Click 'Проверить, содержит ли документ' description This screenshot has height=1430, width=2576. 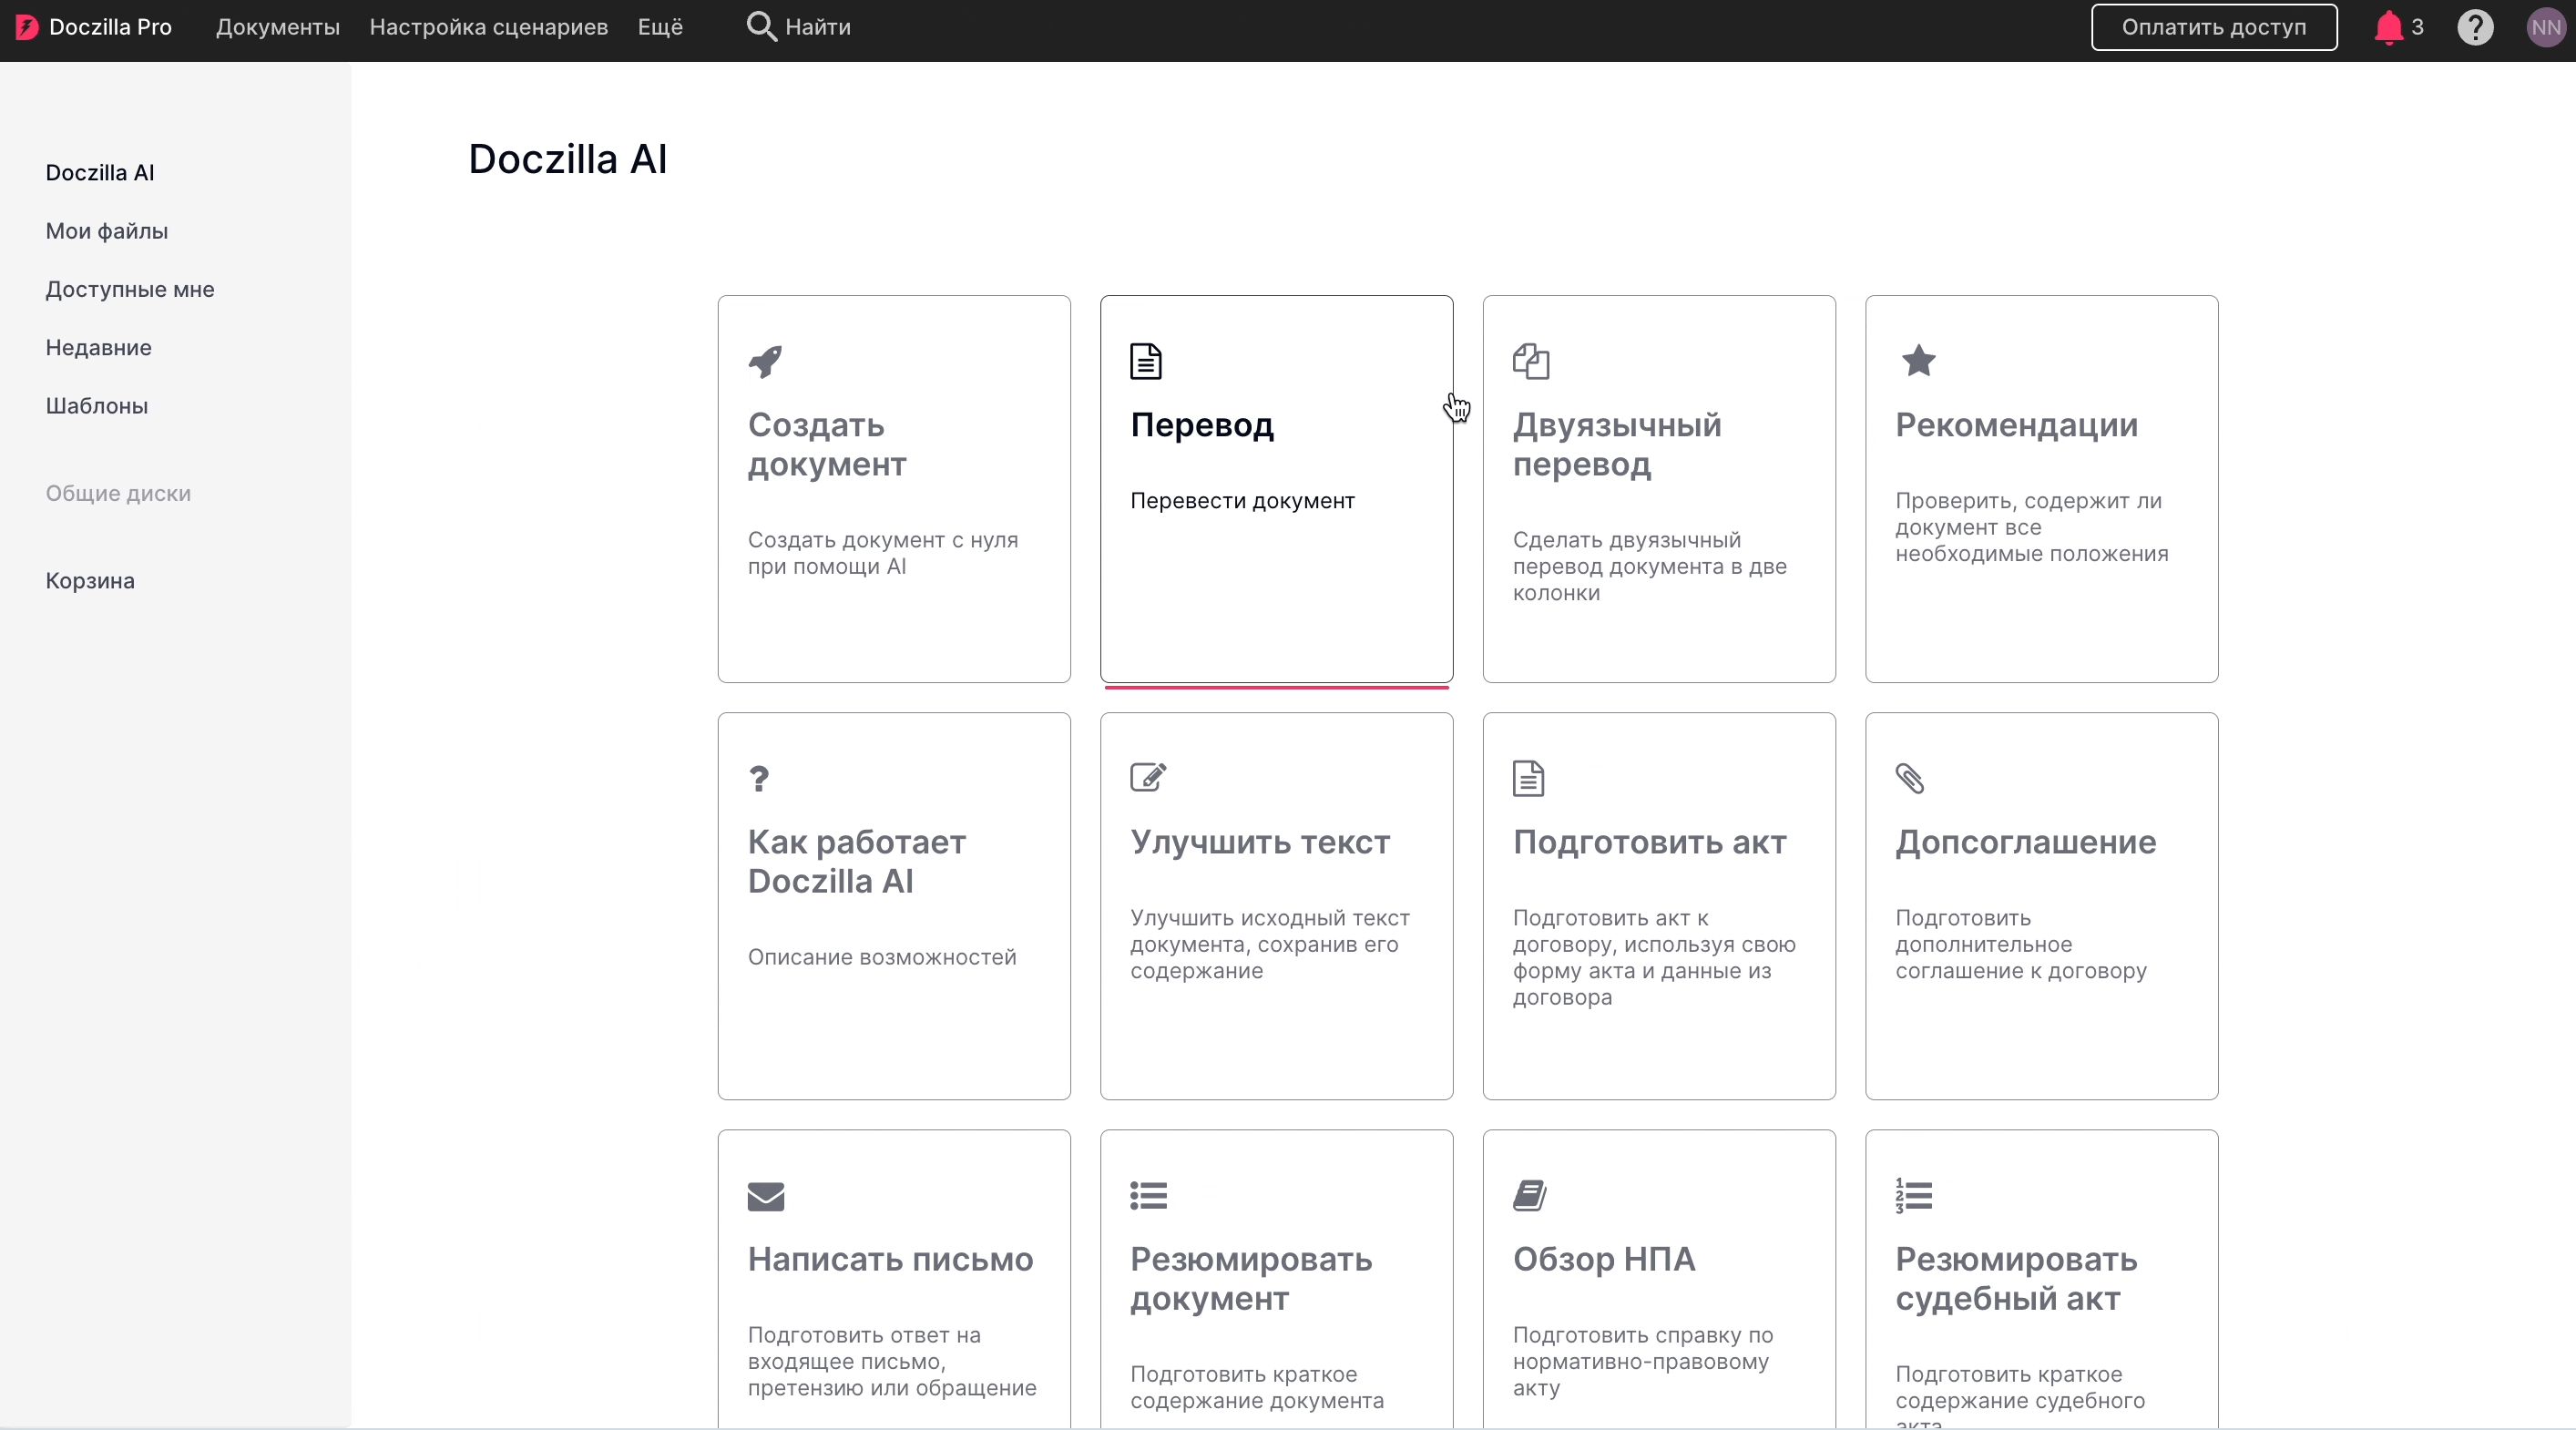(x=2032, y=527)
